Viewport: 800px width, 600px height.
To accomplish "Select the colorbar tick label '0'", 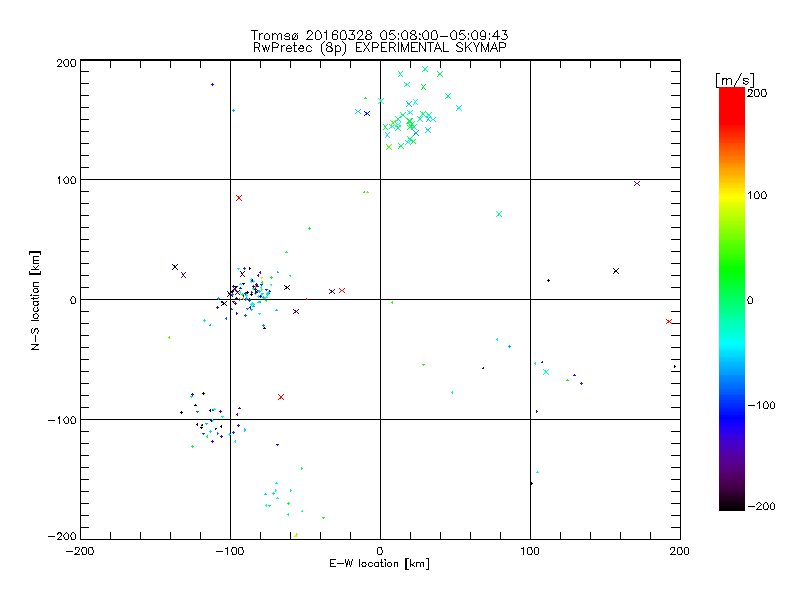I will (x=750, y=300).
